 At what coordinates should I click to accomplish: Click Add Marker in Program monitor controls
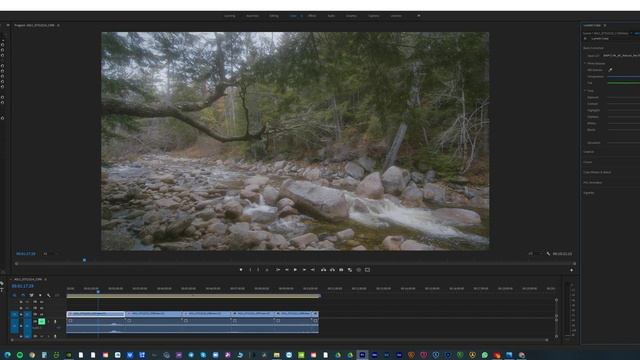click(241, 270)
